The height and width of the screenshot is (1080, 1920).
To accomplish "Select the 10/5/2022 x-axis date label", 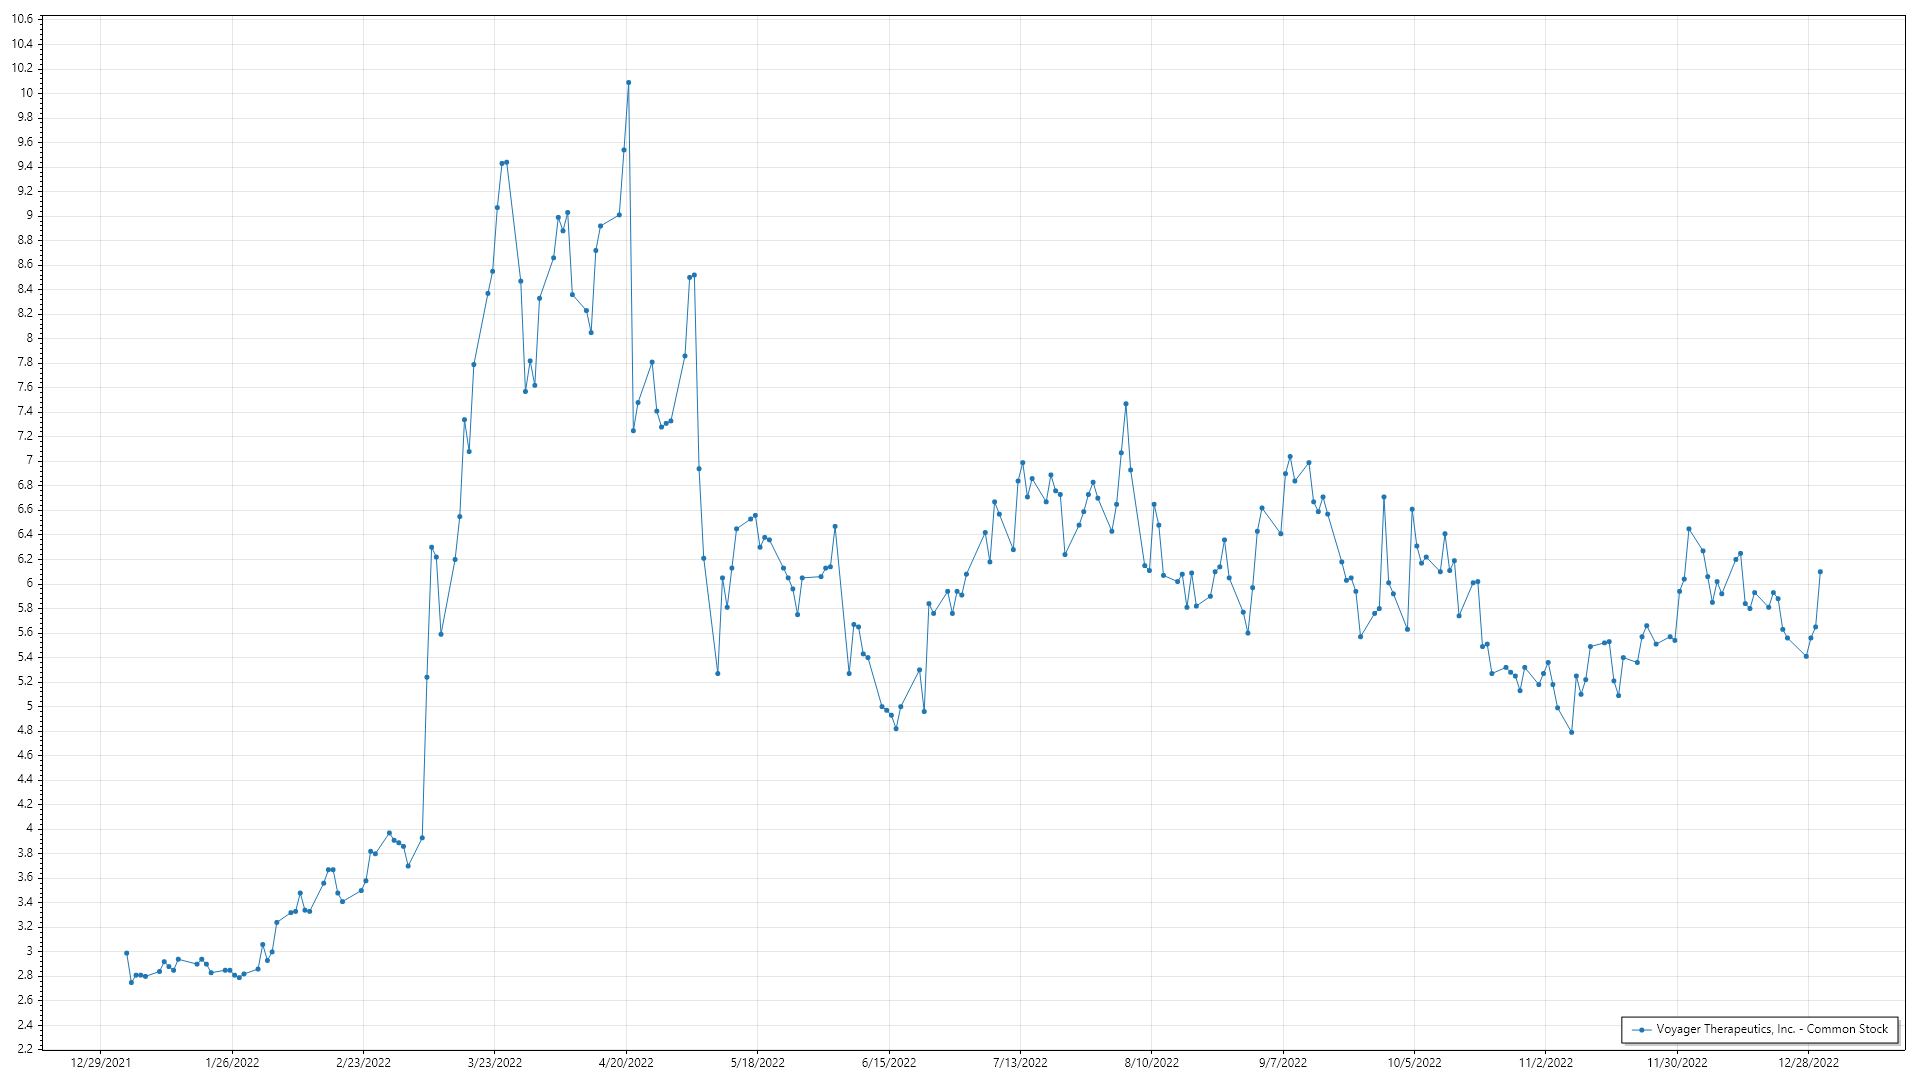I will coord(1414,1063).
